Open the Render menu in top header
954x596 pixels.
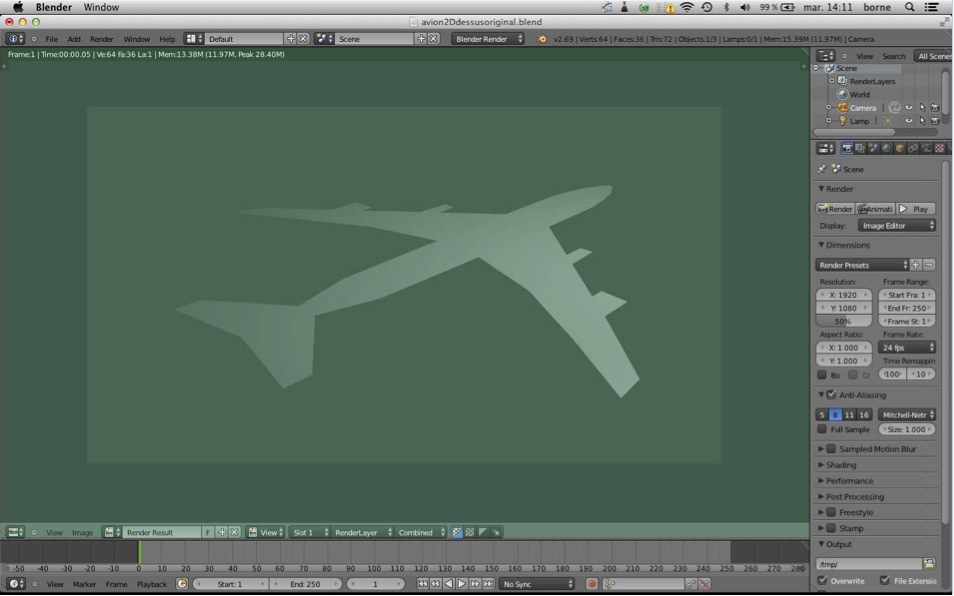click(x=102, y=39)
